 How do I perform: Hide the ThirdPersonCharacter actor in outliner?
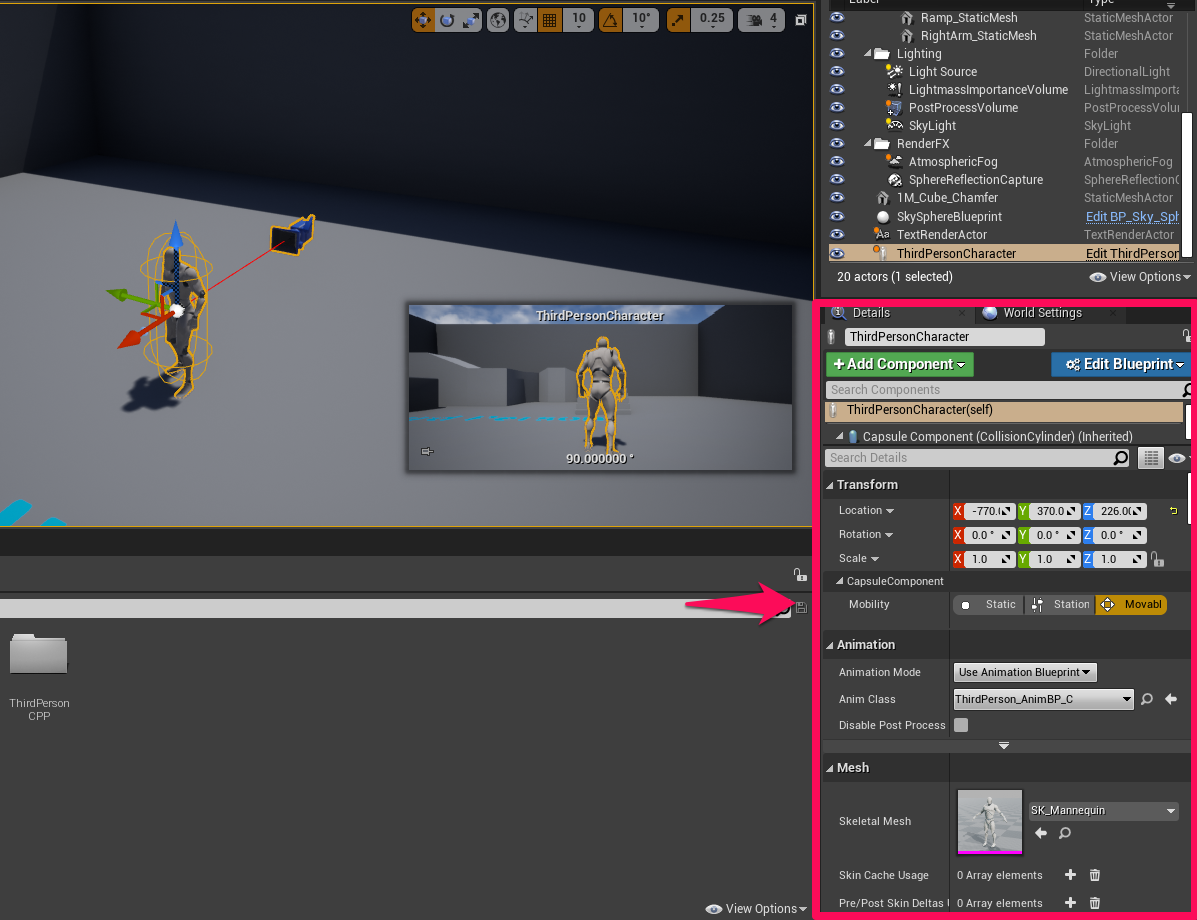coord(837,253)
